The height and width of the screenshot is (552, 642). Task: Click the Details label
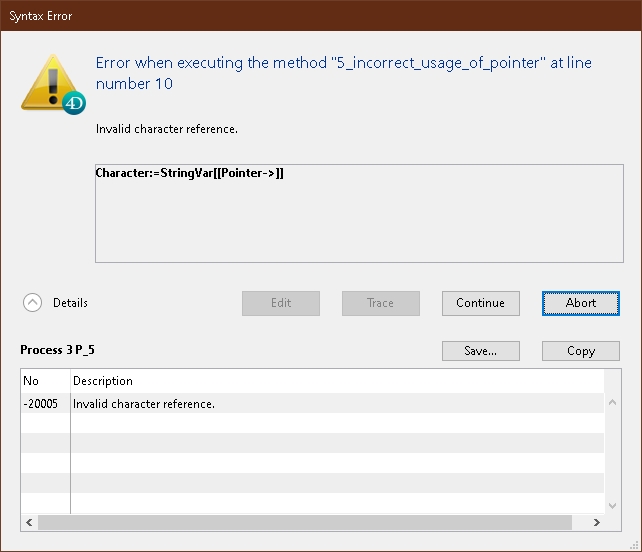(70, 303)
